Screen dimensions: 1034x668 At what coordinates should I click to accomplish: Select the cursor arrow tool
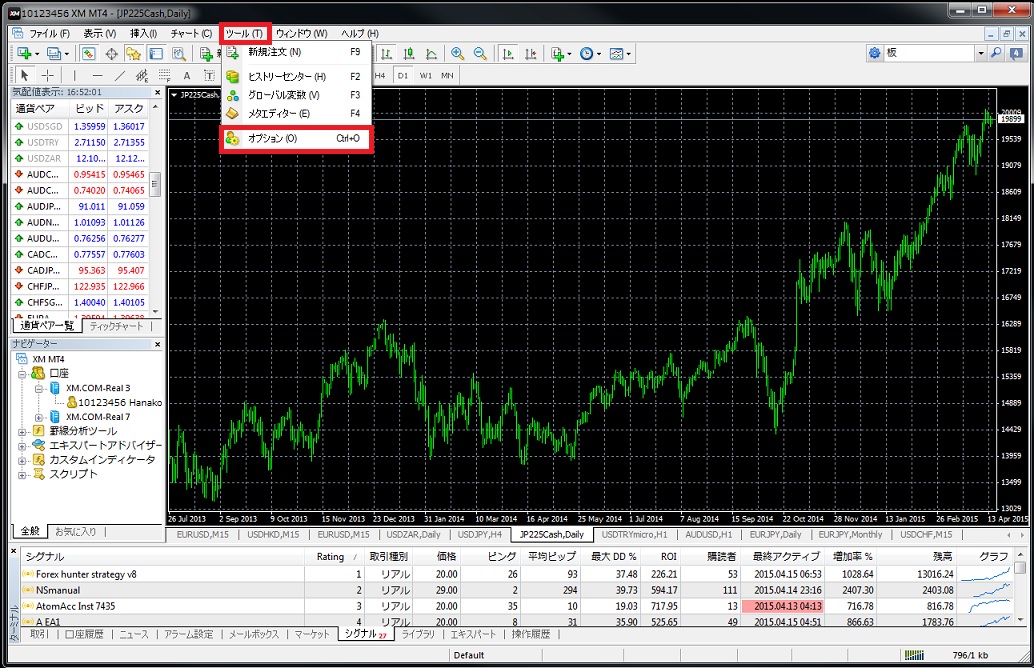24,75
